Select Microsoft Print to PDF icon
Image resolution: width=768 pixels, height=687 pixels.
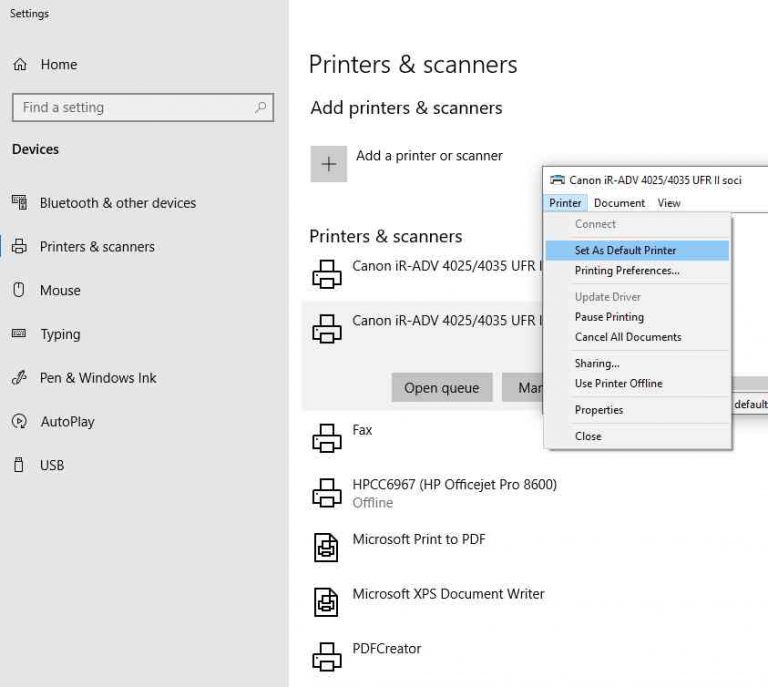click(x=327, y=546)
